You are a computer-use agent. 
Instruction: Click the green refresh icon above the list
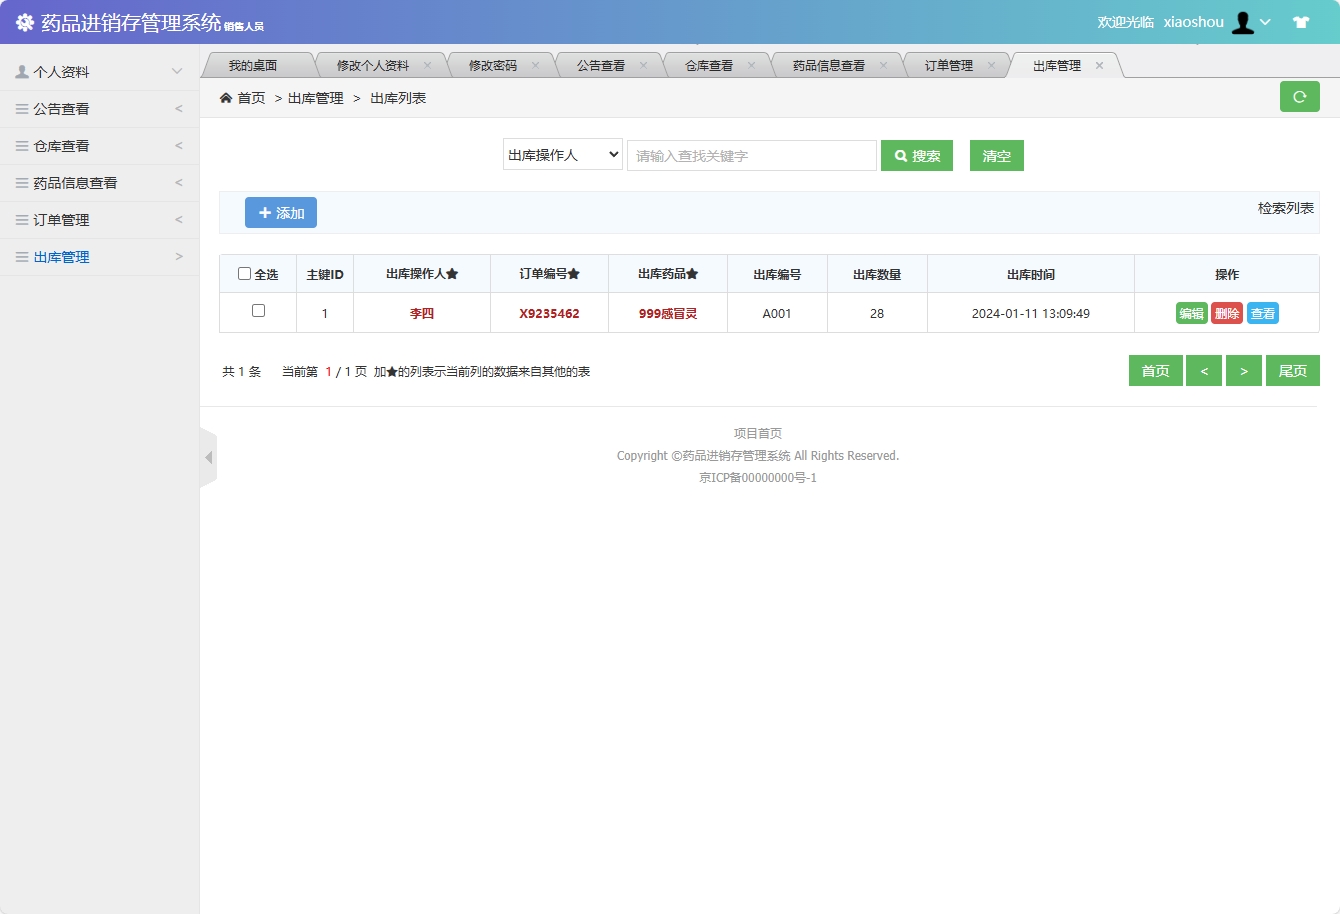[x=1300, y=96]
